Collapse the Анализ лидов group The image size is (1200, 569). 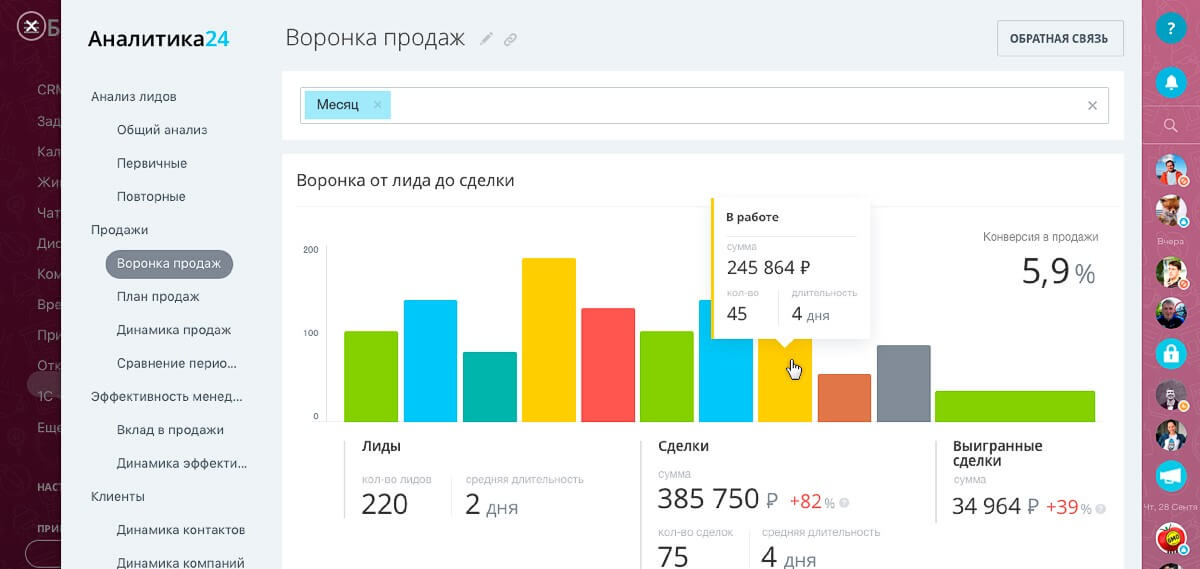[133, 97]
